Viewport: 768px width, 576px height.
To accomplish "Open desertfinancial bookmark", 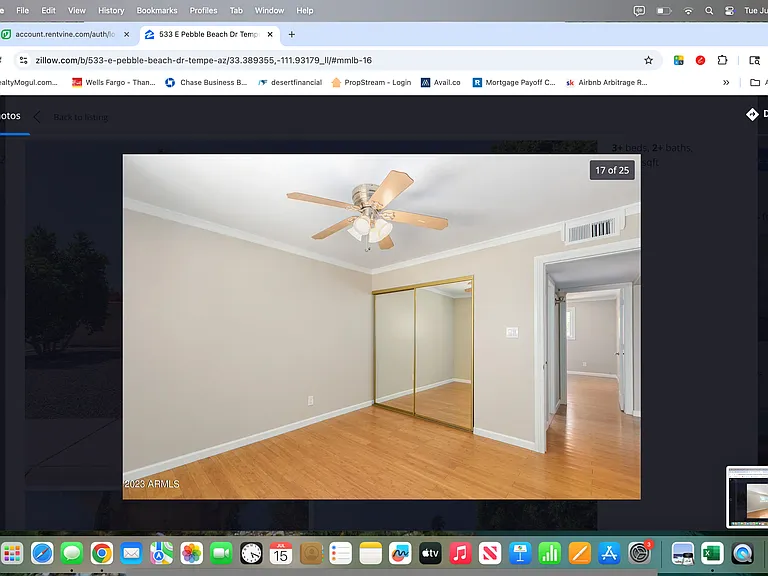I will coord(290,82).
